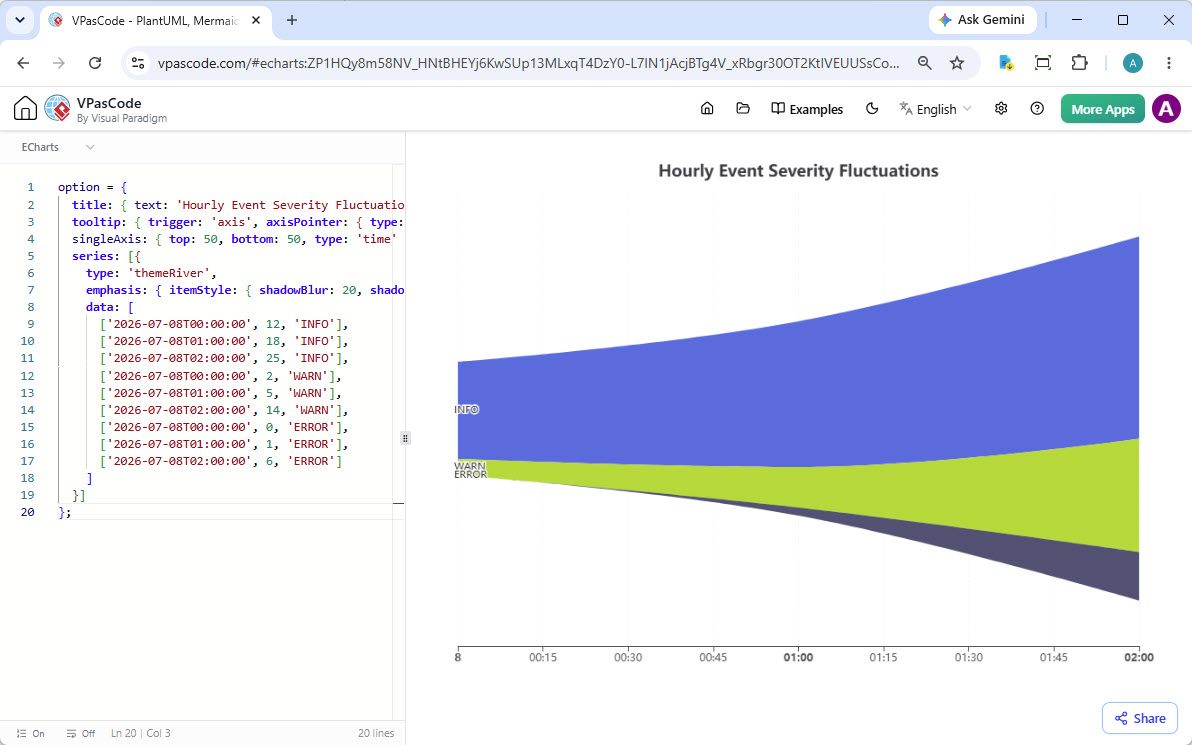Click the editor-preview splitter handle

coord(405,438)
